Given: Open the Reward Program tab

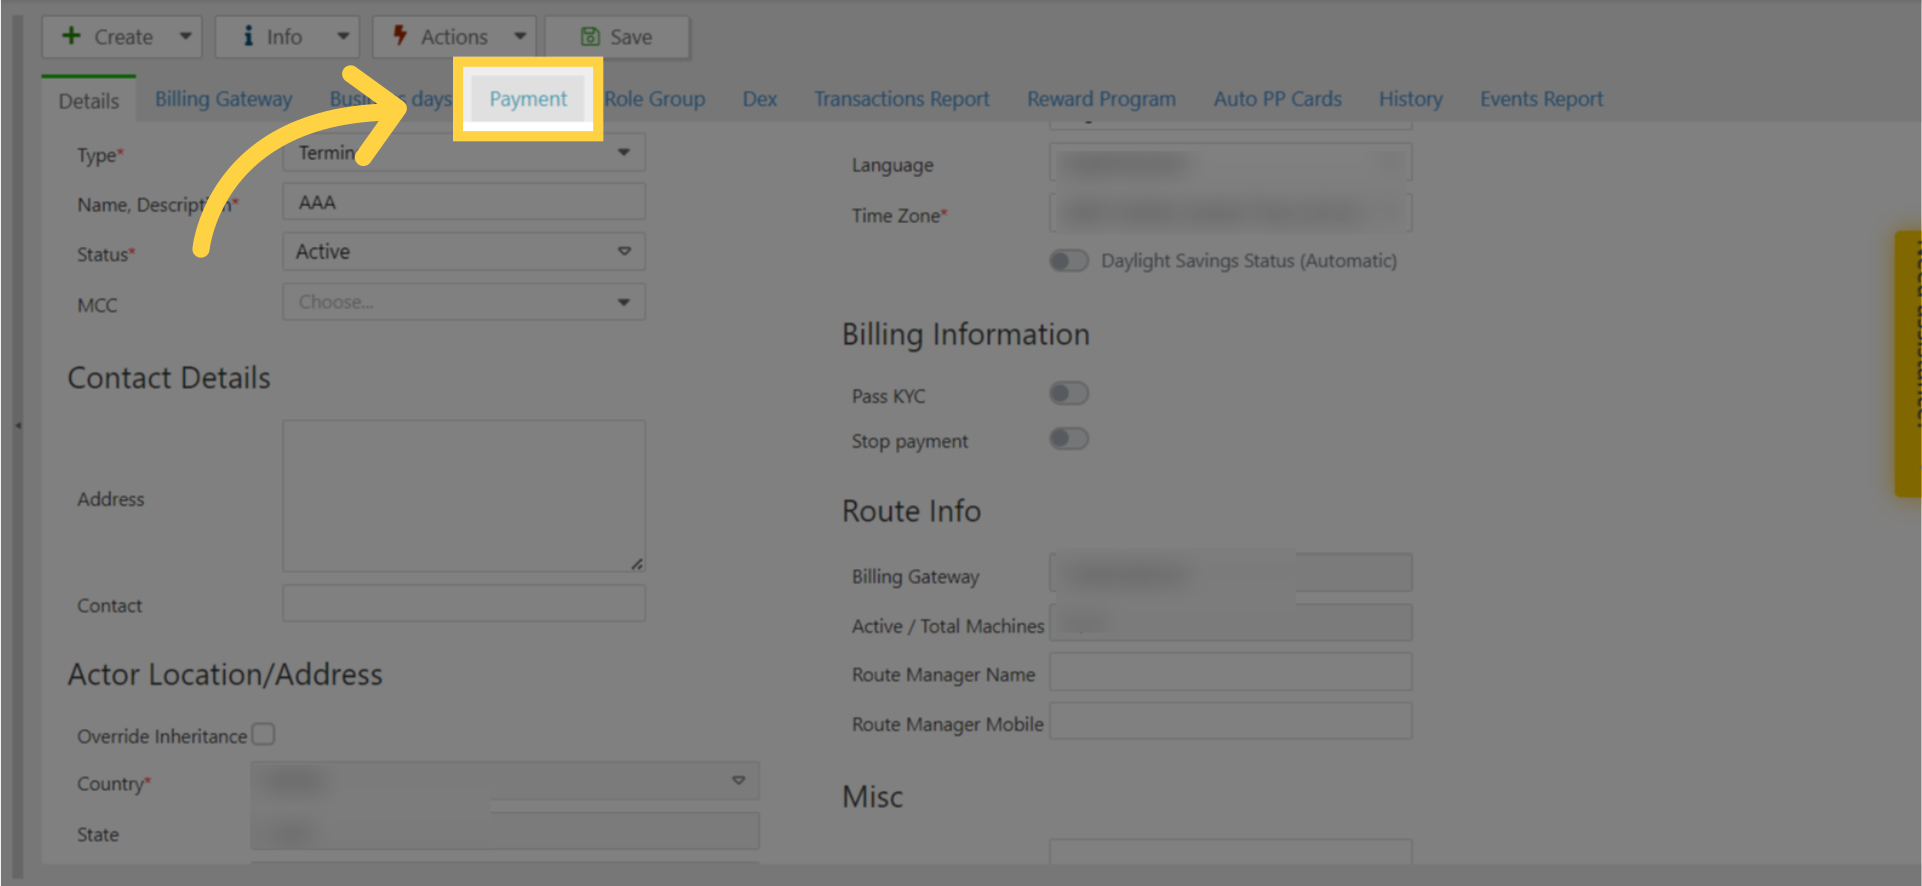Looking at the screenshot, I should [1101, 99].
